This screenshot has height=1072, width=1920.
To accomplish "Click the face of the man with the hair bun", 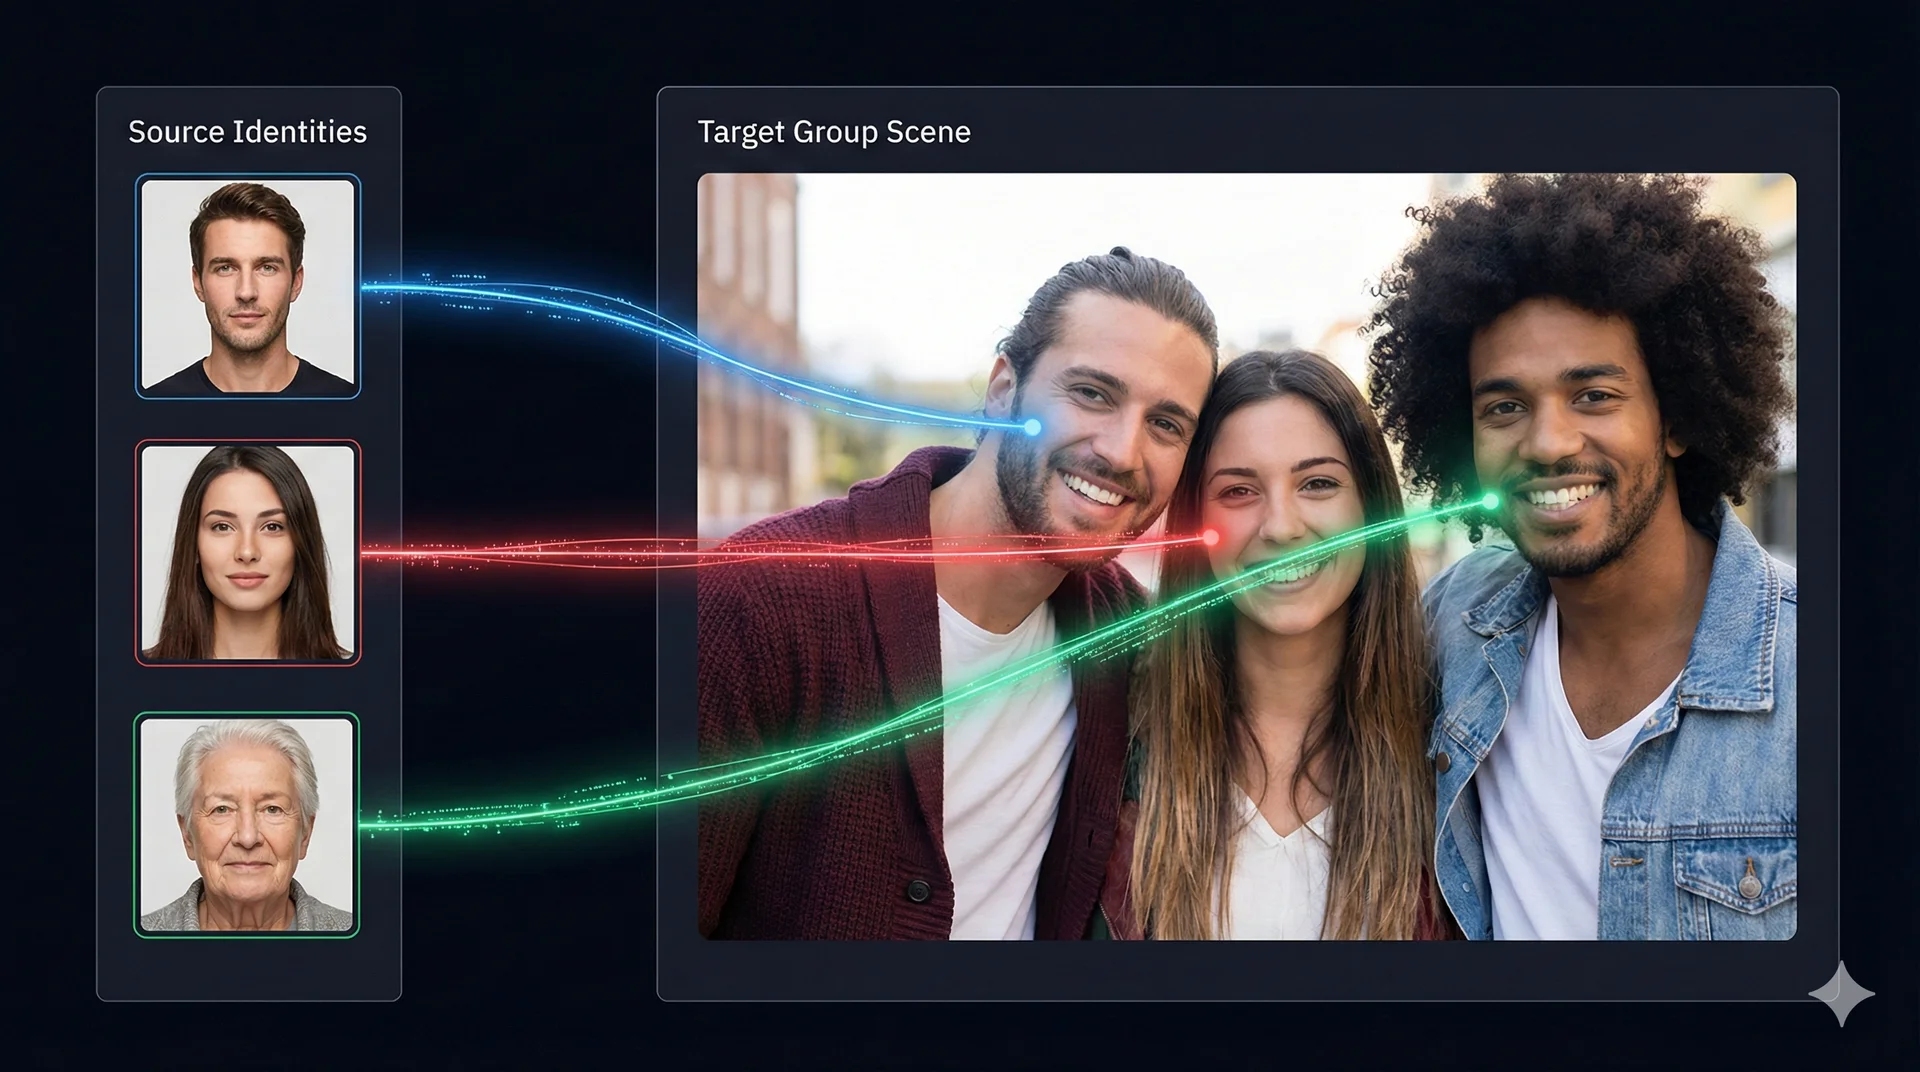I will 1100,420.
